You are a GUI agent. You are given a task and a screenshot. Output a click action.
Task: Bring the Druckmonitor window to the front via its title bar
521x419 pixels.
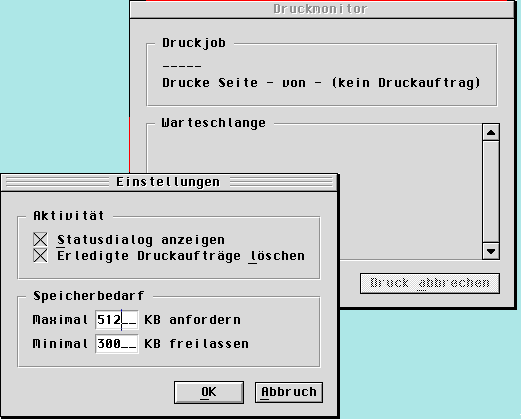(321, 9)
